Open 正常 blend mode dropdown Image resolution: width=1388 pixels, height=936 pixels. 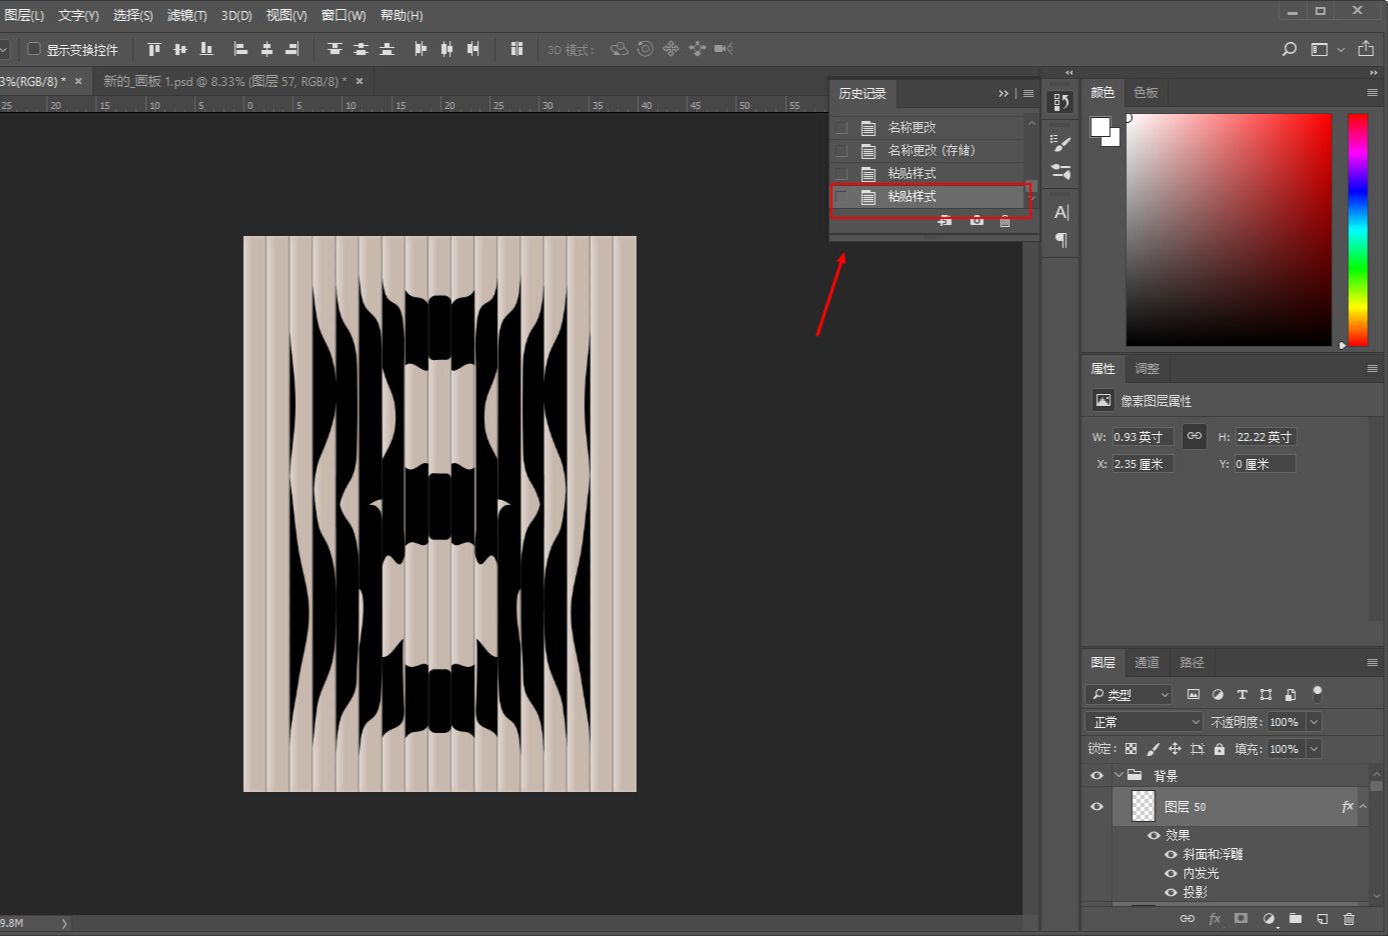(1144, 721)
